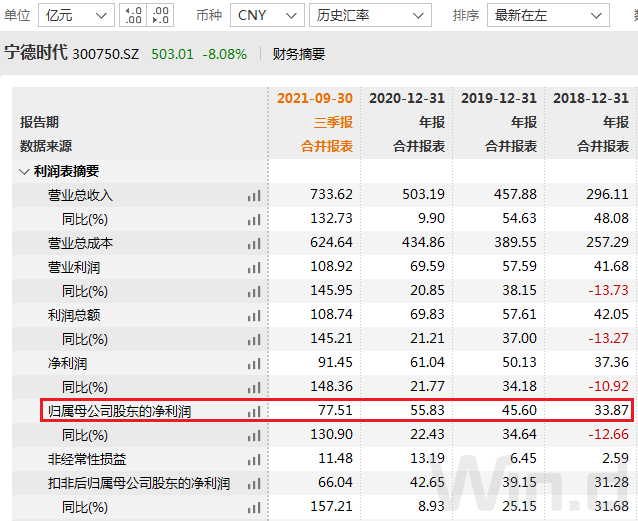The height and width of the screenshot is (521, 638).
Task: Click the 非经常性损益 row label
Action: pos(87,460)
